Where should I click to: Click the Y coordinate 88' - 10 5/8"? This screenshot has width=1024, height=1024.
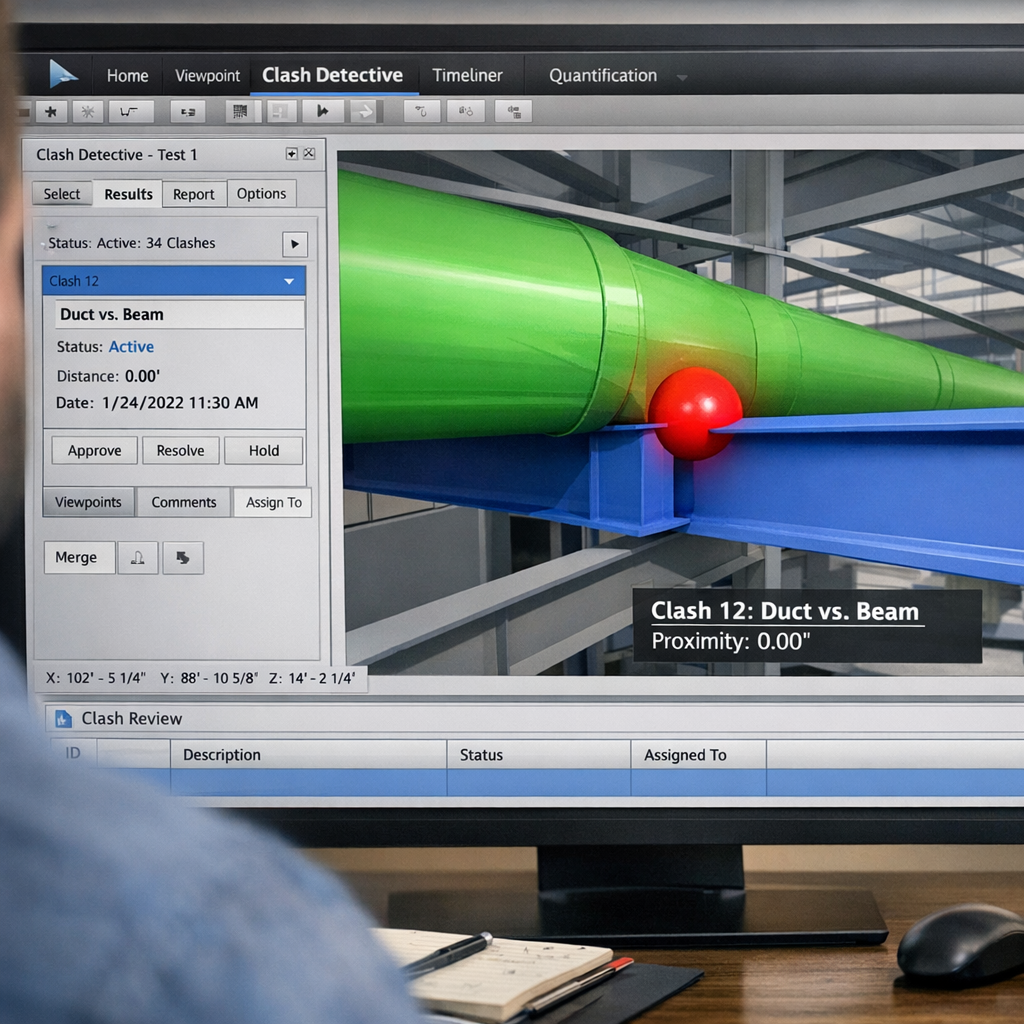209,678
